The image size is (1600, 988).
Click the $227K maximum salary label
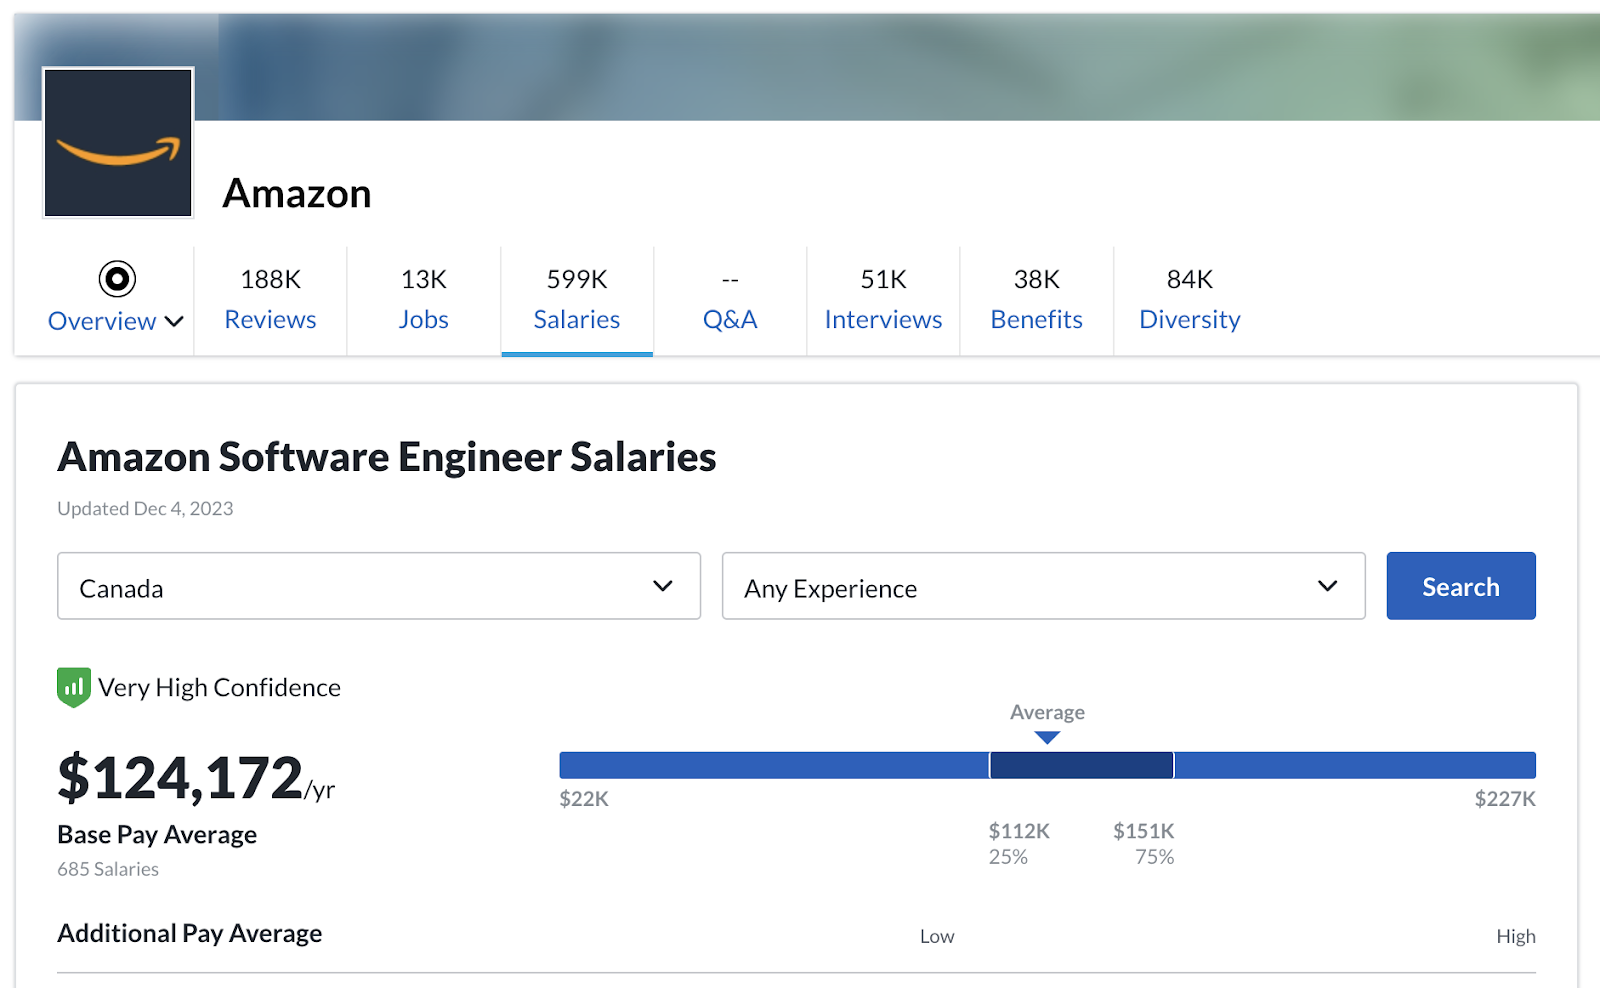[1505, 799]
